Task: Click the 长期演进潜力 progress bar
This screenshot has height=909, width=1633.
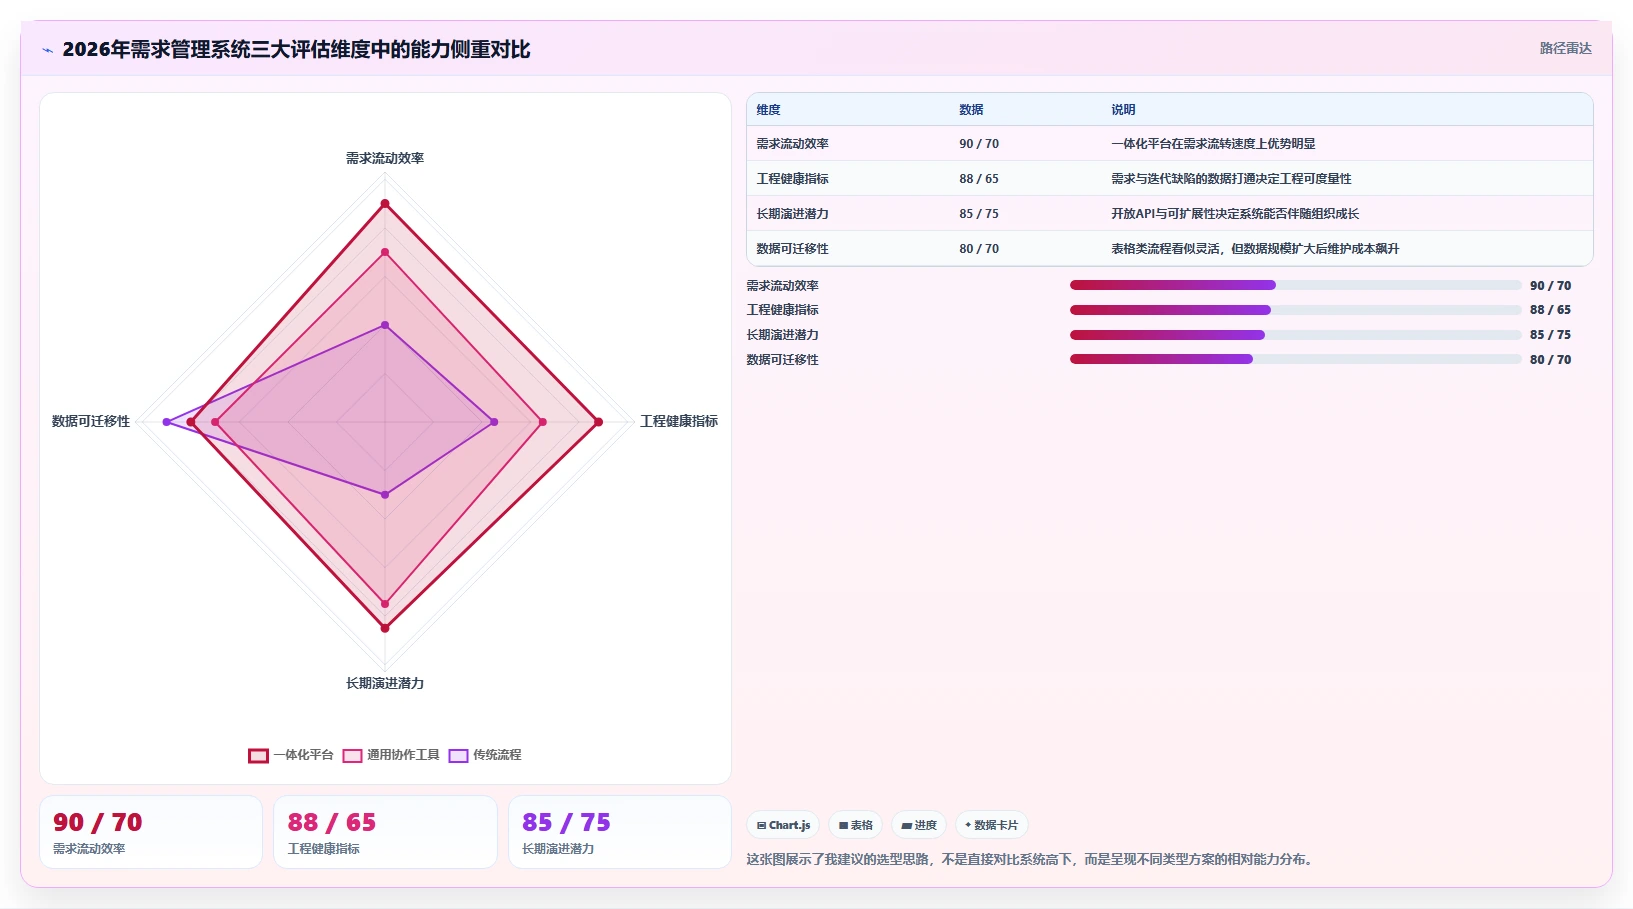Action: [x=1295, y=335]
